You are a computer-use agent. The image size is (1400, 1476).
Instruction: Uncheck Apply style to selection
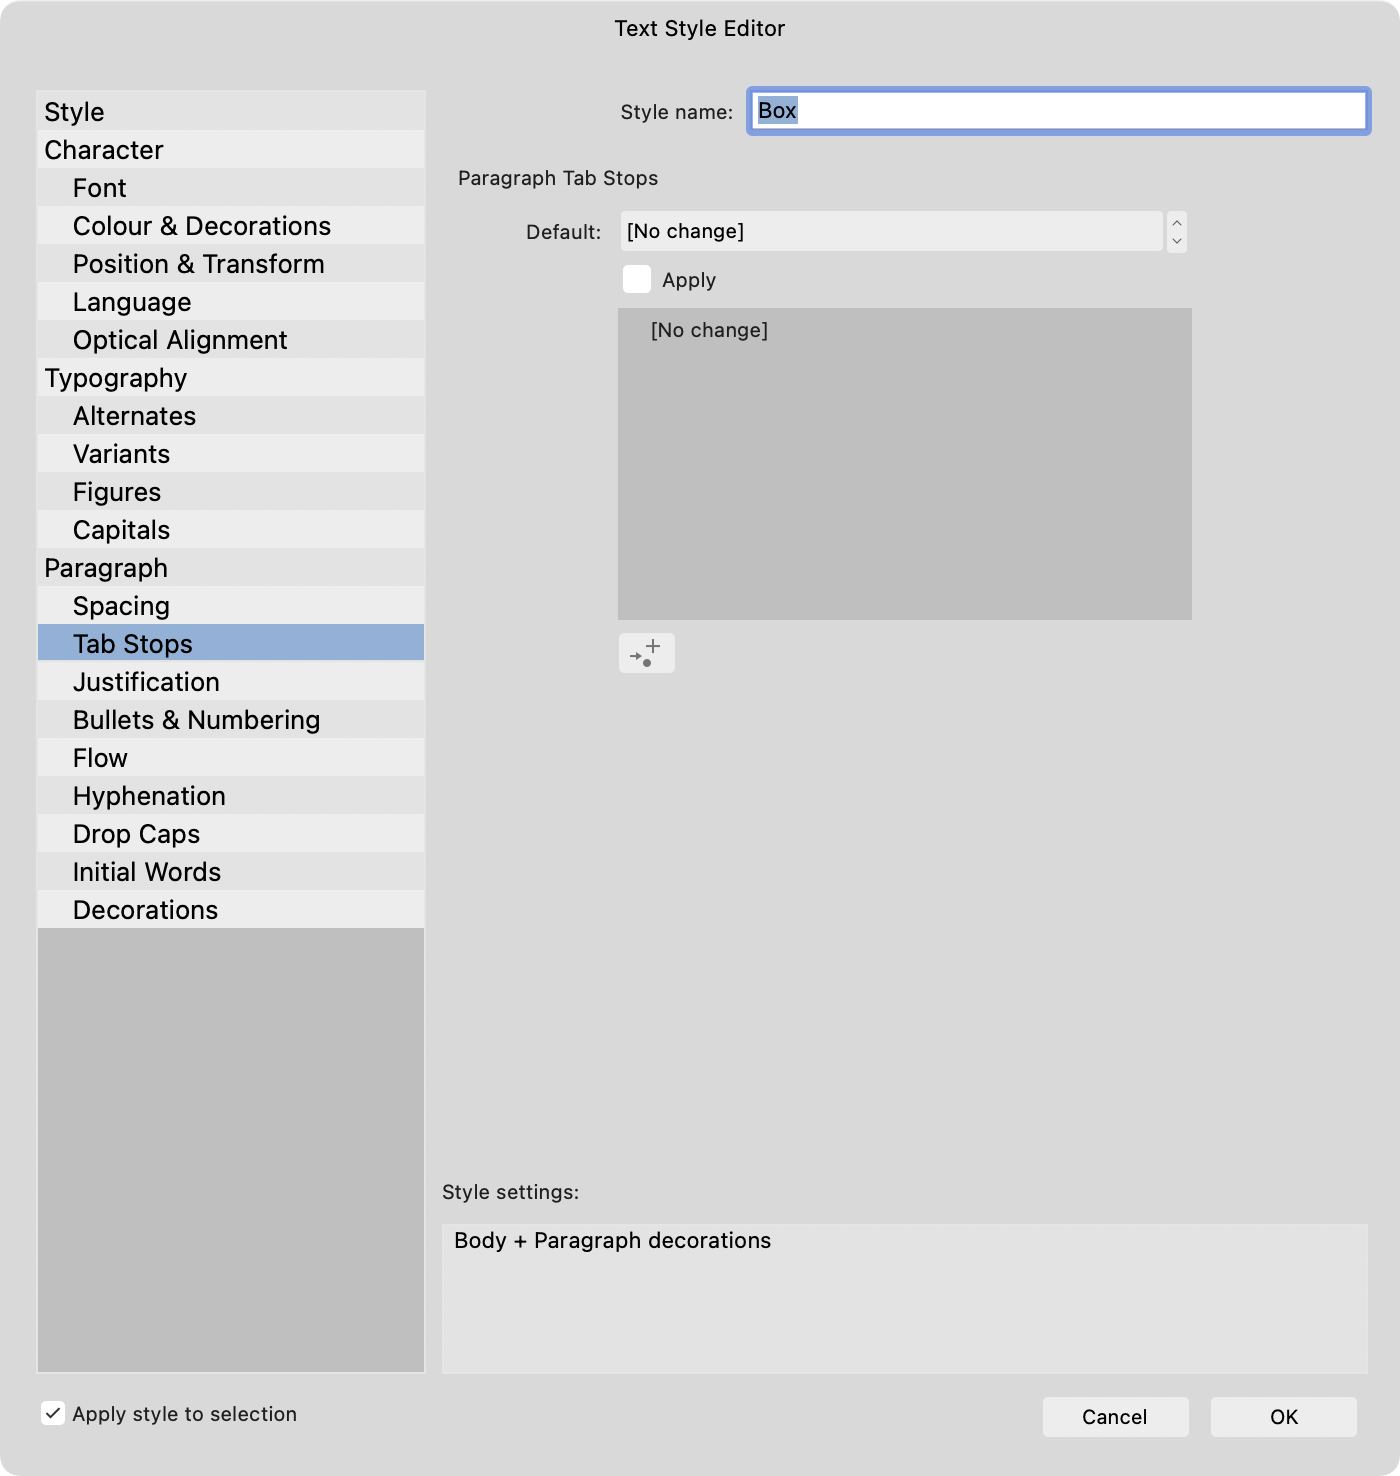[54, 1413]
